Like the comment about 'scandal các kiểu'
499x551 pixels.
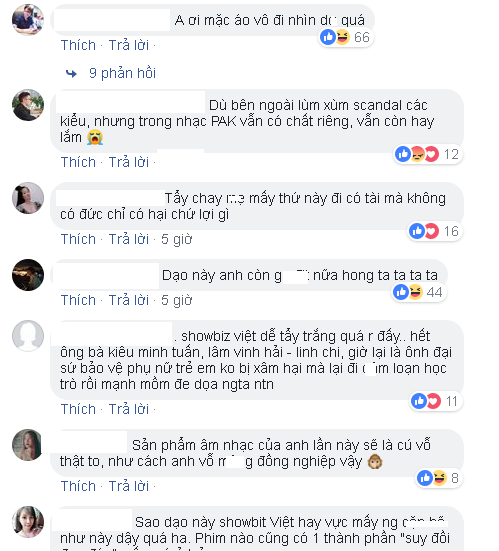[x=78, y=162]
